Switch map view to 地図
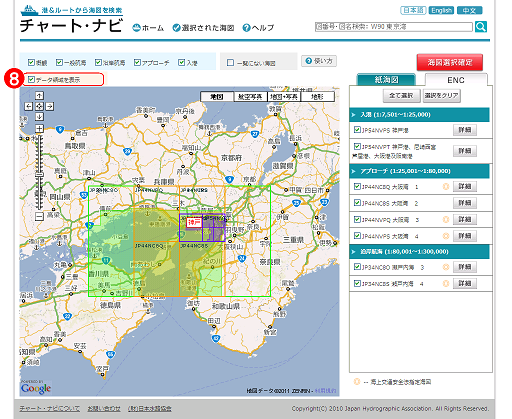Screen dimensions: 512x419 click(217, 97)
